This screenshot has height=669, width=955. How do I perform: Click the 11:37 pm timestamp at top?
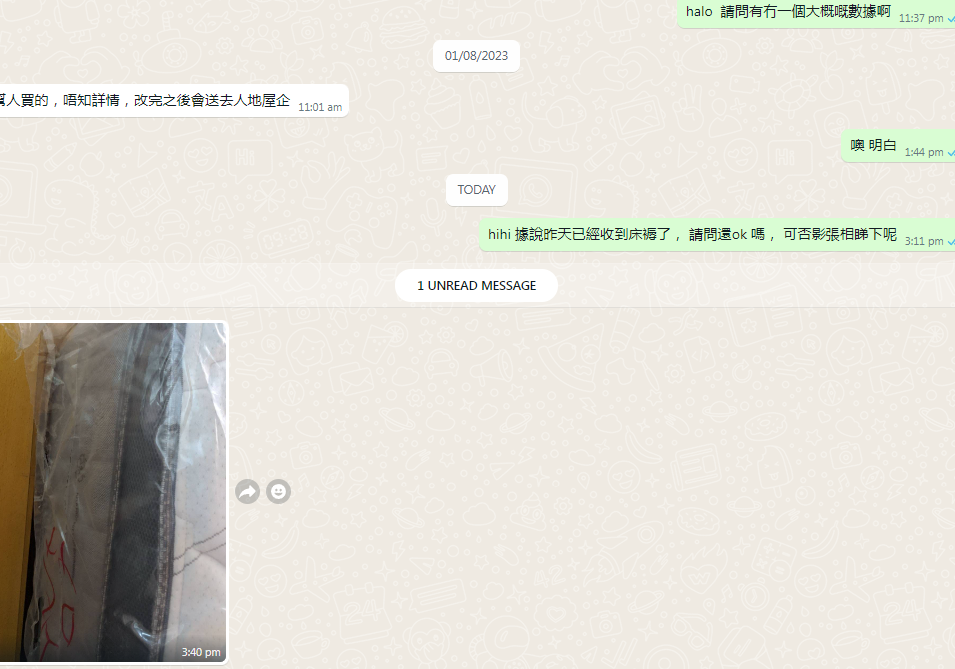click(921, 18)
